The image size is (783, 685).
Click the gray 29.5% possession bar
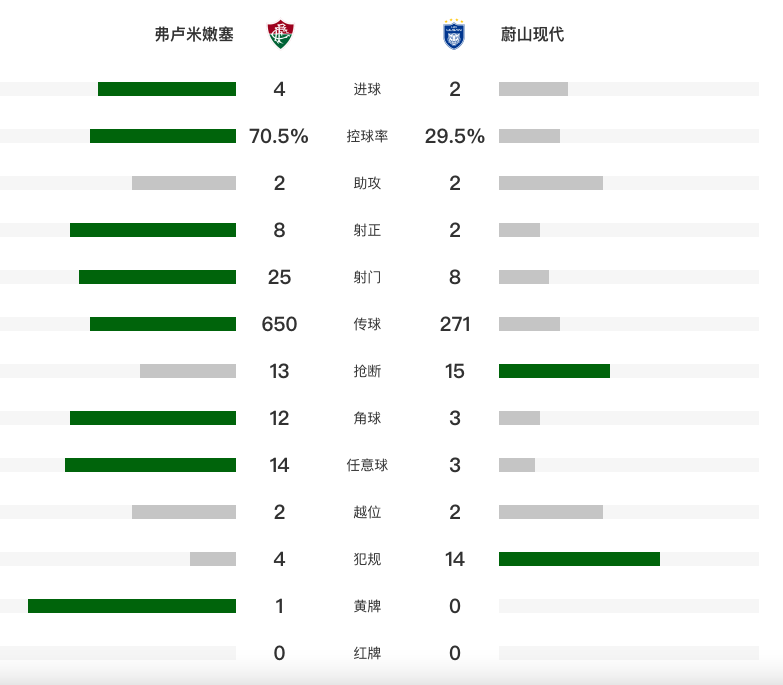[x=529, y=136]
